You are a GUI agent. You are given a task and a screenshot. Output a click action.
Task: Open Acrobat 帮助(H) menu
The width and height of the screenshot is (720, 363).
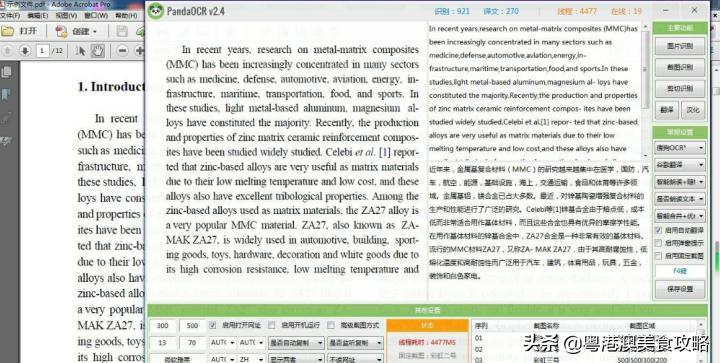126,16
